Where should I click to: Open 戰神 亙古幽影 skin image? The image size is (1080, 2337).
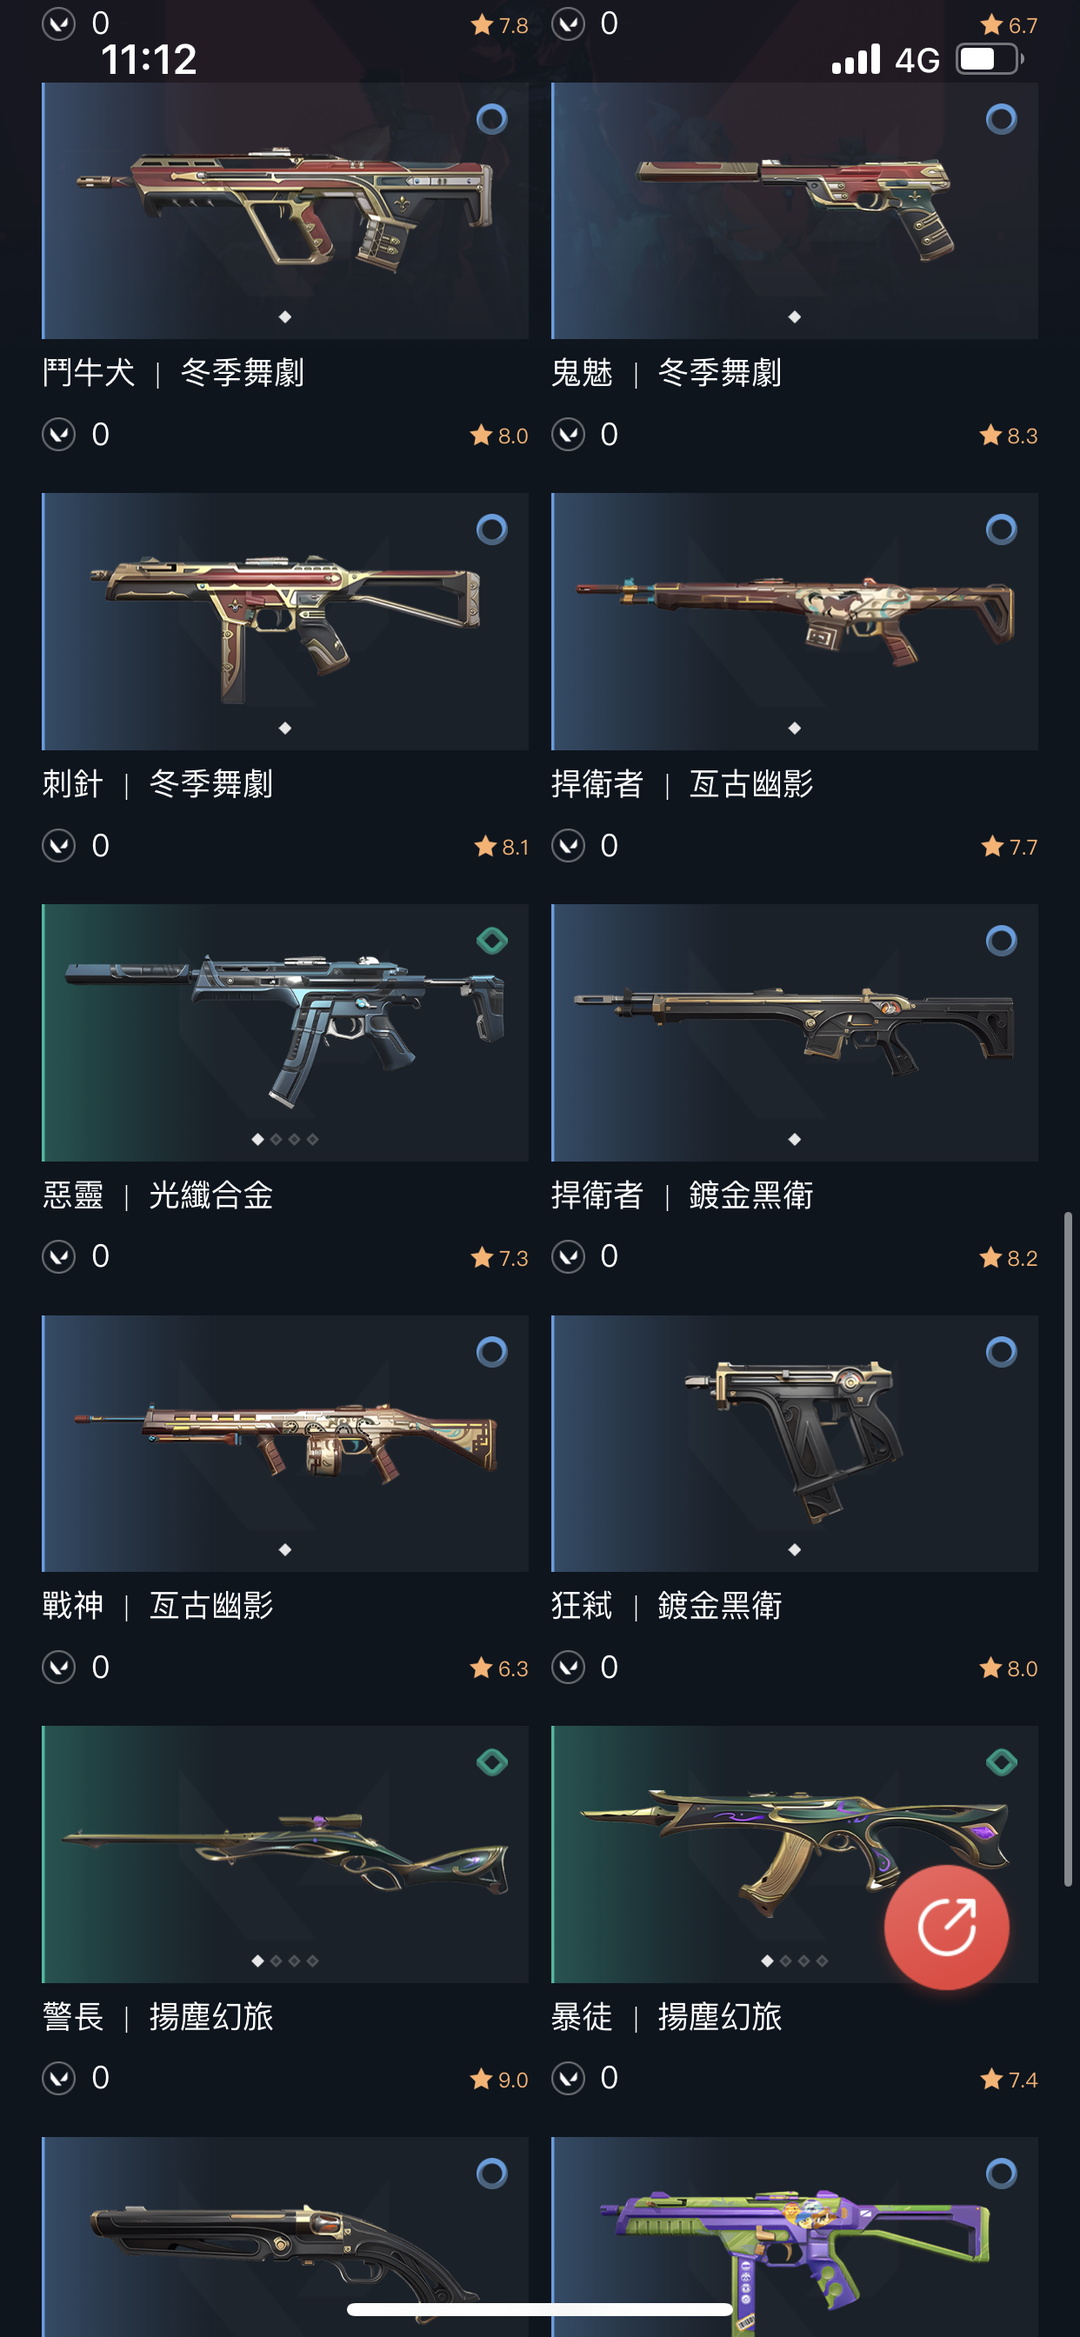point(285,1443)
